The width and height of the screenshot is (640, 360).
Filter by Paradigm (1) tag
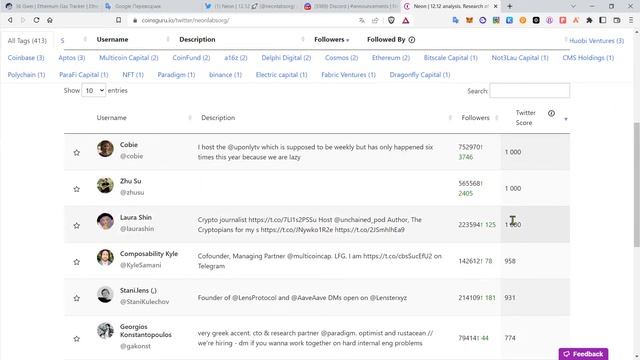pos(176,75)
